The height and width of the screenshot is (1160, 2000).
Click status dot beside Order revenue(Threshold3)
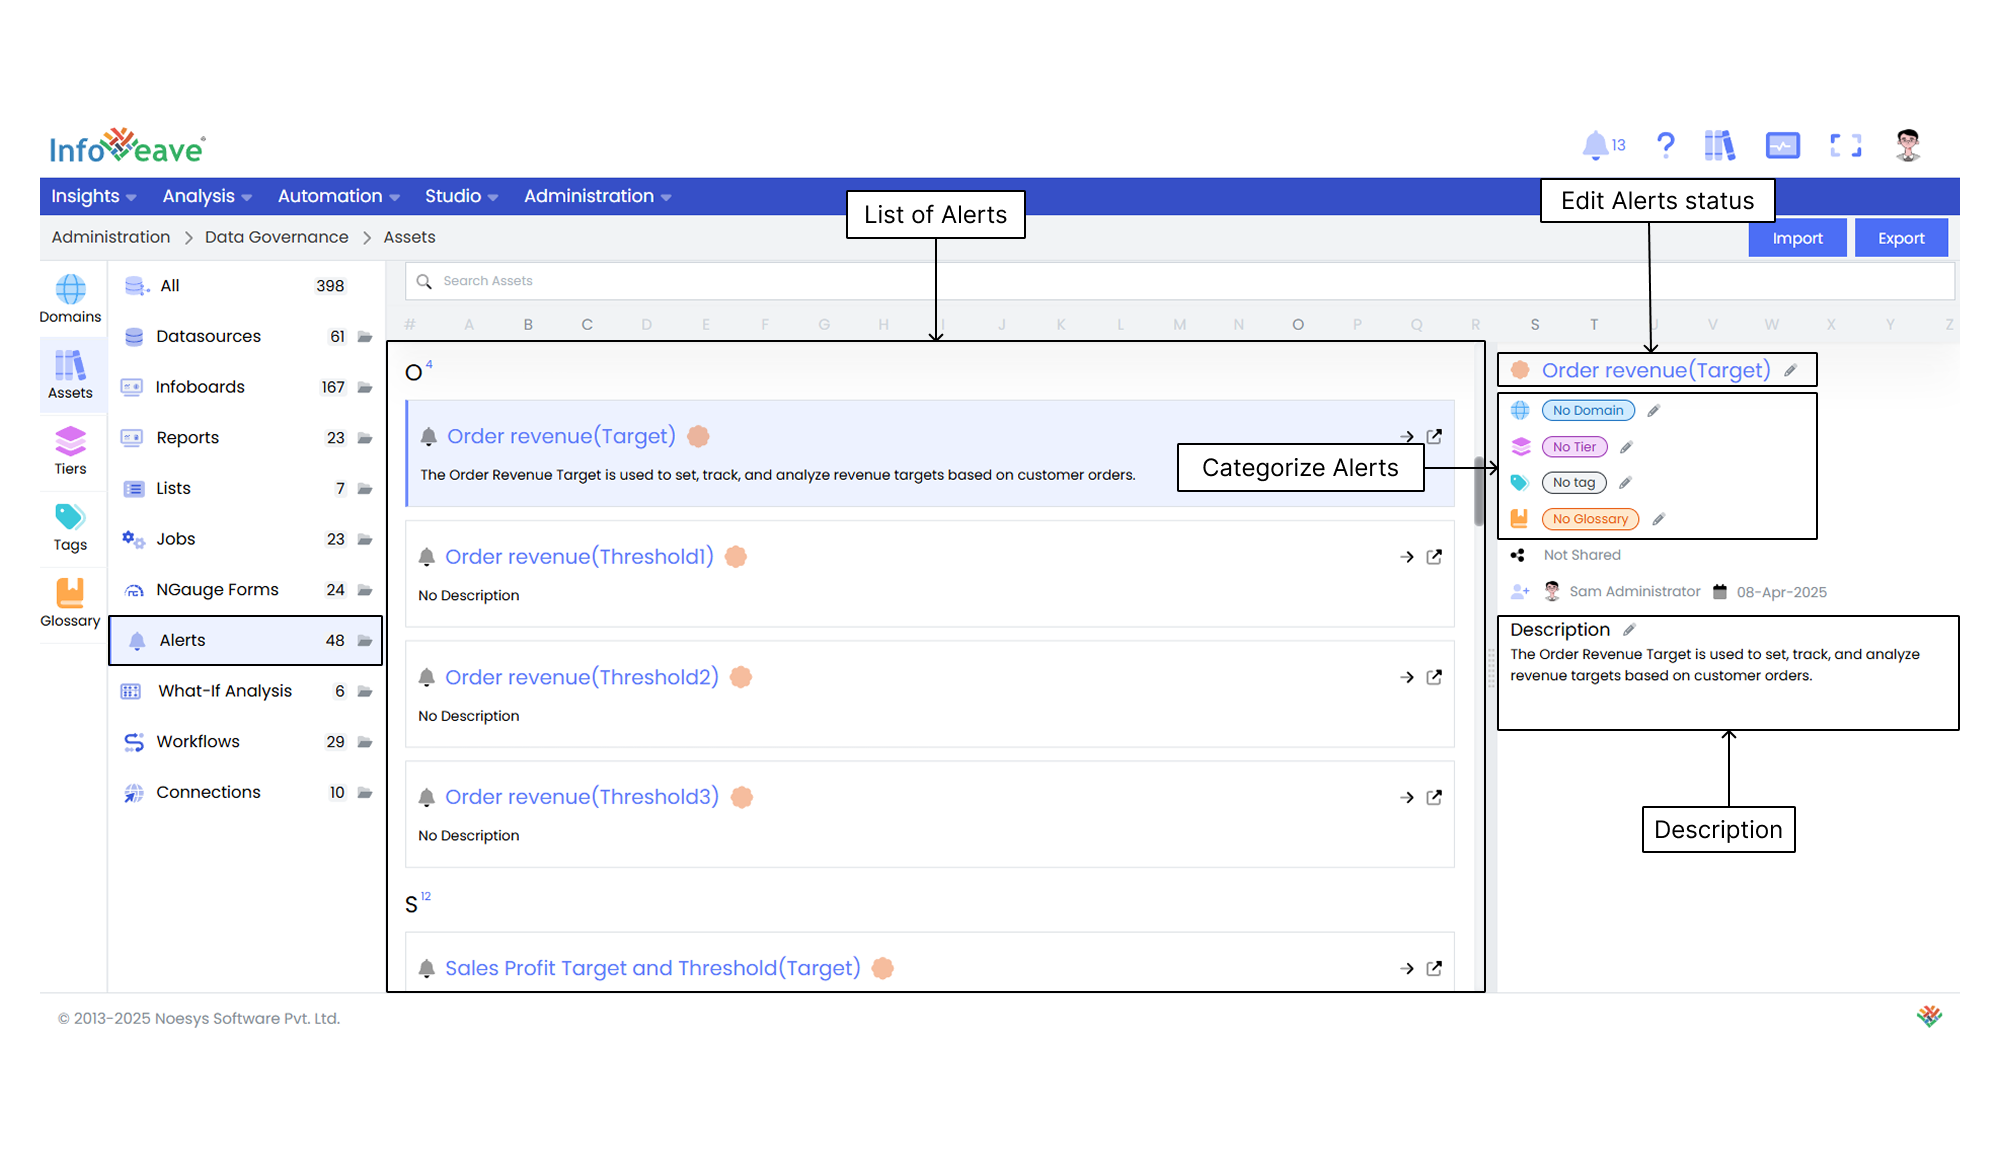[741, 797]
